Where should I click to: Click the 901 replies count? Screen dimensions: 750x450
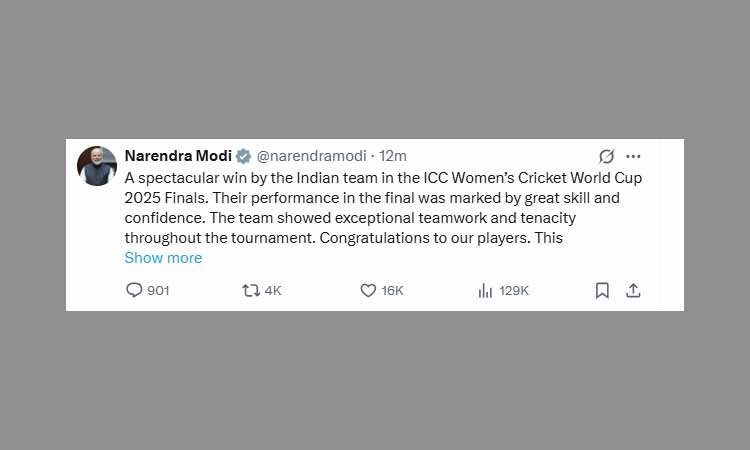[159, 290]
